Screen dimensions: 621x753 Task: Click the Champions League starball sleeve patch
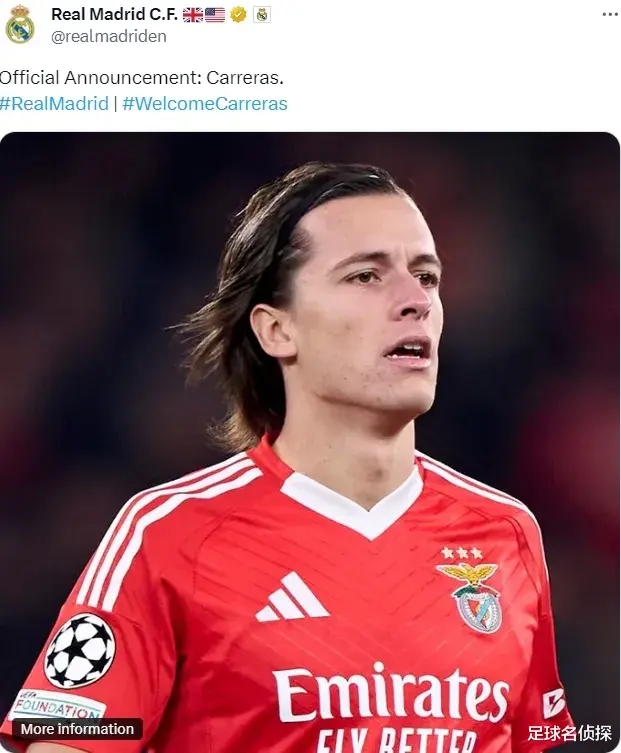(80, 650)
